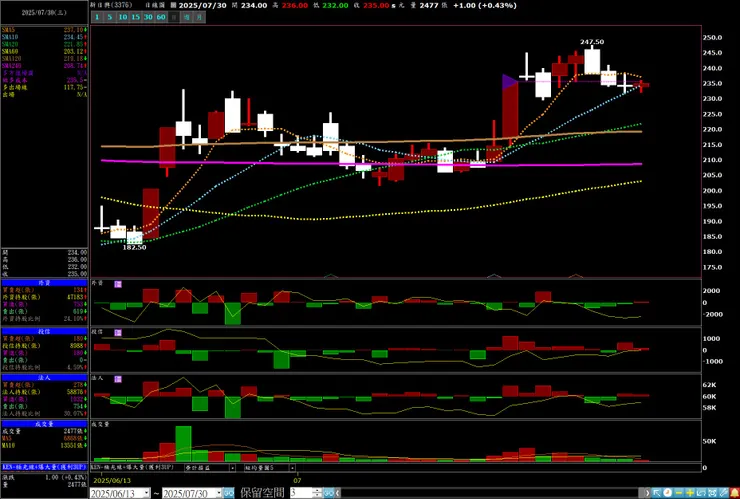Switch to the weekly (週) chart period
Viewport: 740px width, 499px height.
[187, 17]
